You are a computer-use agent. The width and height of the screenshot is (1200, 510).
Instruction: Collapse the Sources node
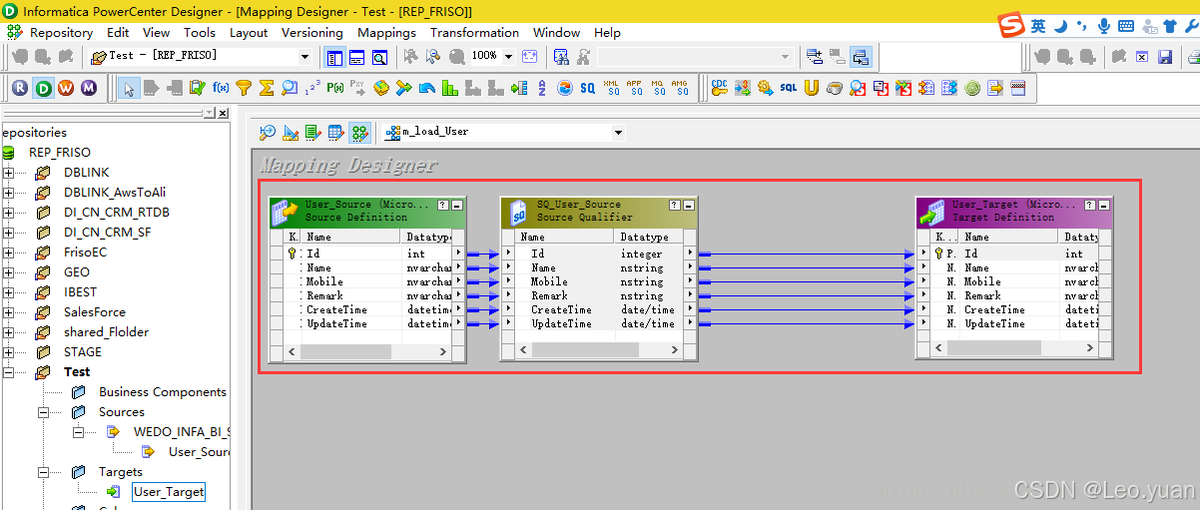pyautogui.click(x=44, y=412)
